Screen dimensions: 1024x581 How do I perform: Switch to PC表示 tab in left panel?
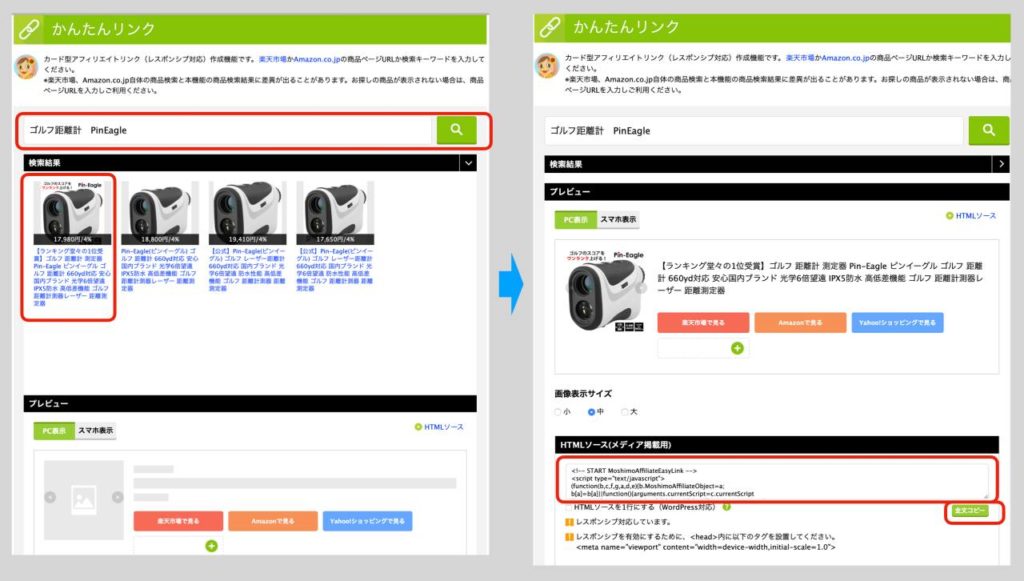tap(54, 431)
